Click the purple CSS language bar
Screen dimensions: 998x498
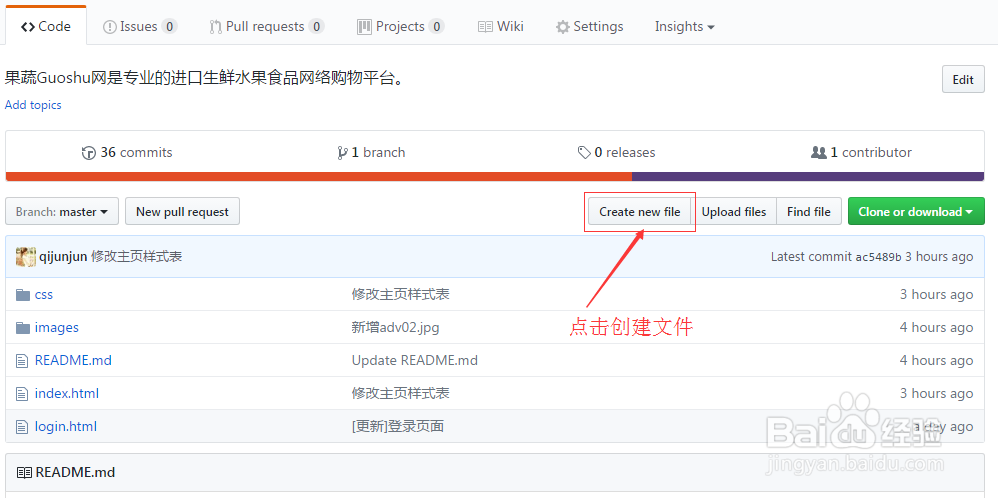point(808,176)
